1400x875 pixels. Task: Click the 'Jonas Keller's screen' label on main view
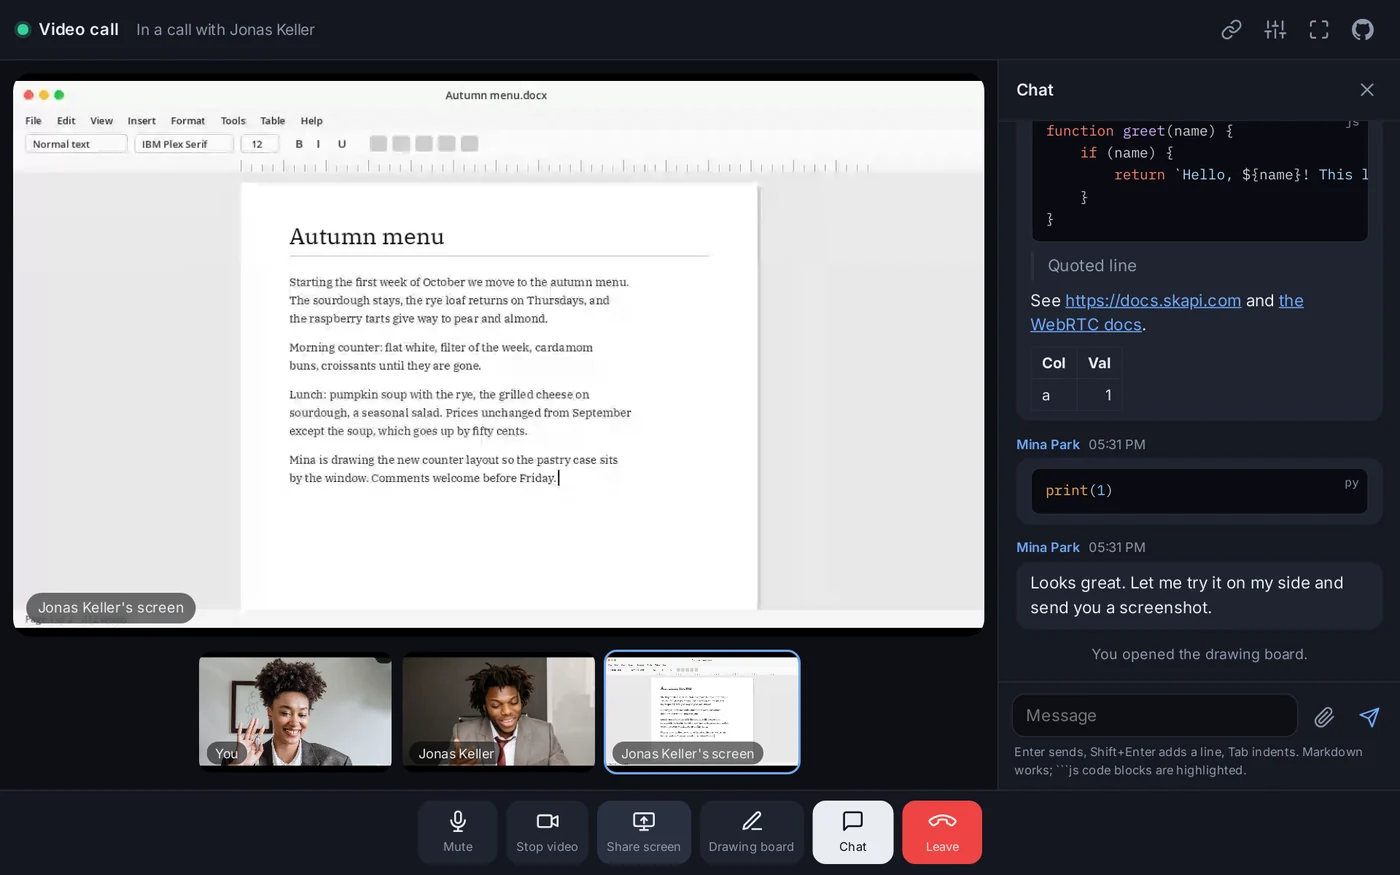(111, 607)
